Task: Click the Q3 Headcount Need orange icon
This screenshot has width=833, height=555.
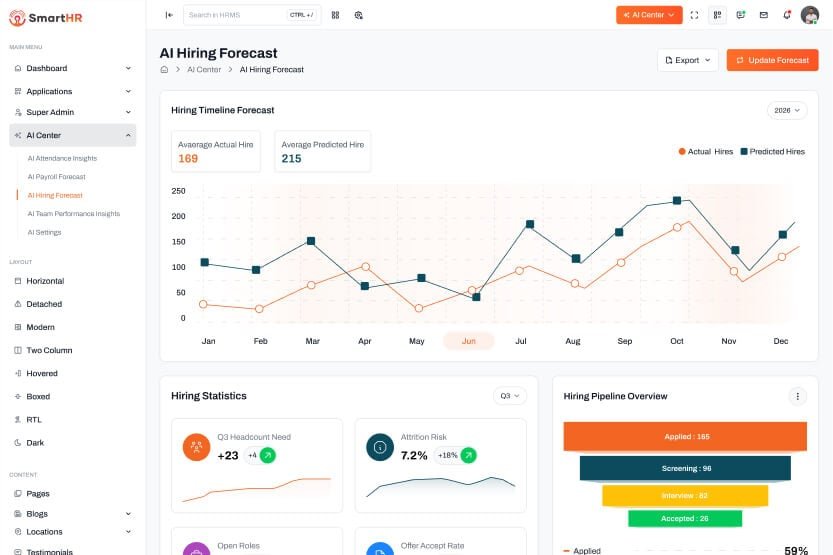Action: click(x=197, y=447)
